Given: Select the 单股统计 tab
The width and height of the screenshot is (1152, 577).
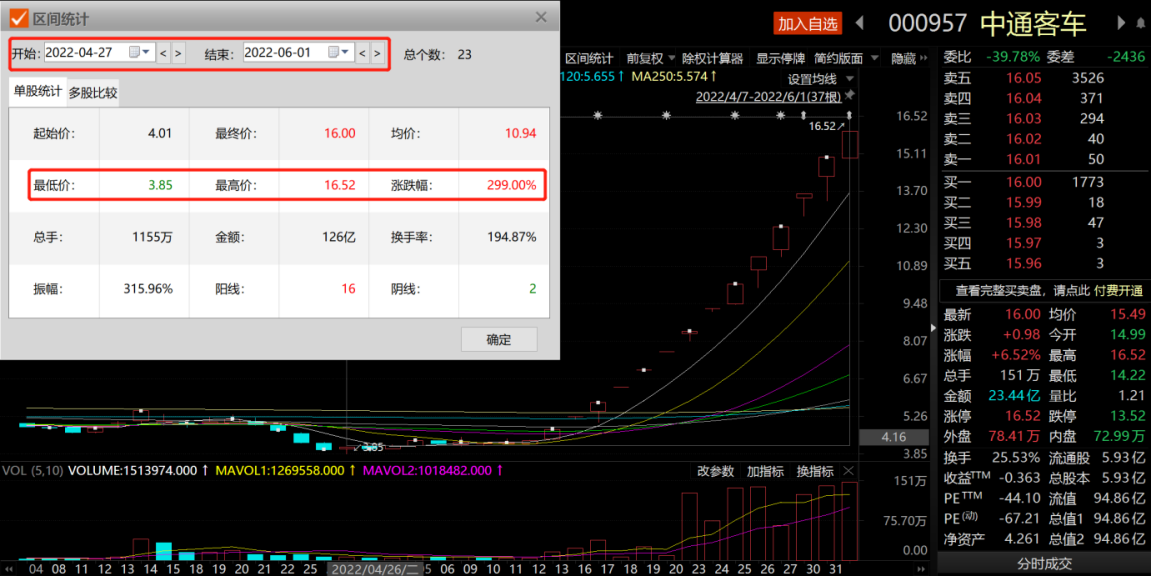Looking at the screenshot, I should [x=37, y=91].
